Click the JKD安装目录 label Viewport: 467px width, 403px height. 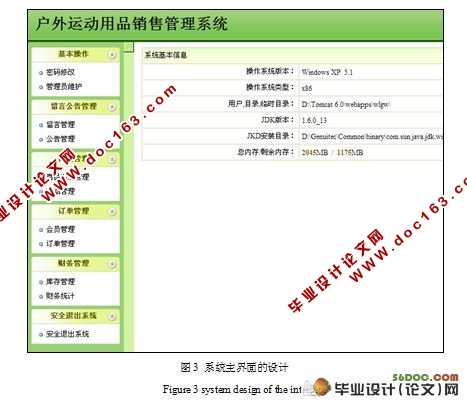coord(271,136)
